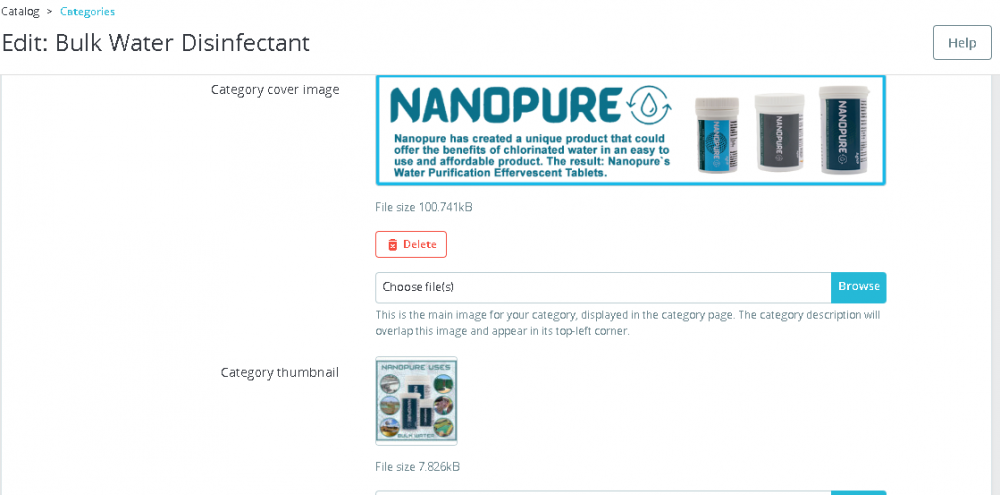This screenshot has height=495, width=1000.
Task: Open the Help panel
Action: (962, 43)
